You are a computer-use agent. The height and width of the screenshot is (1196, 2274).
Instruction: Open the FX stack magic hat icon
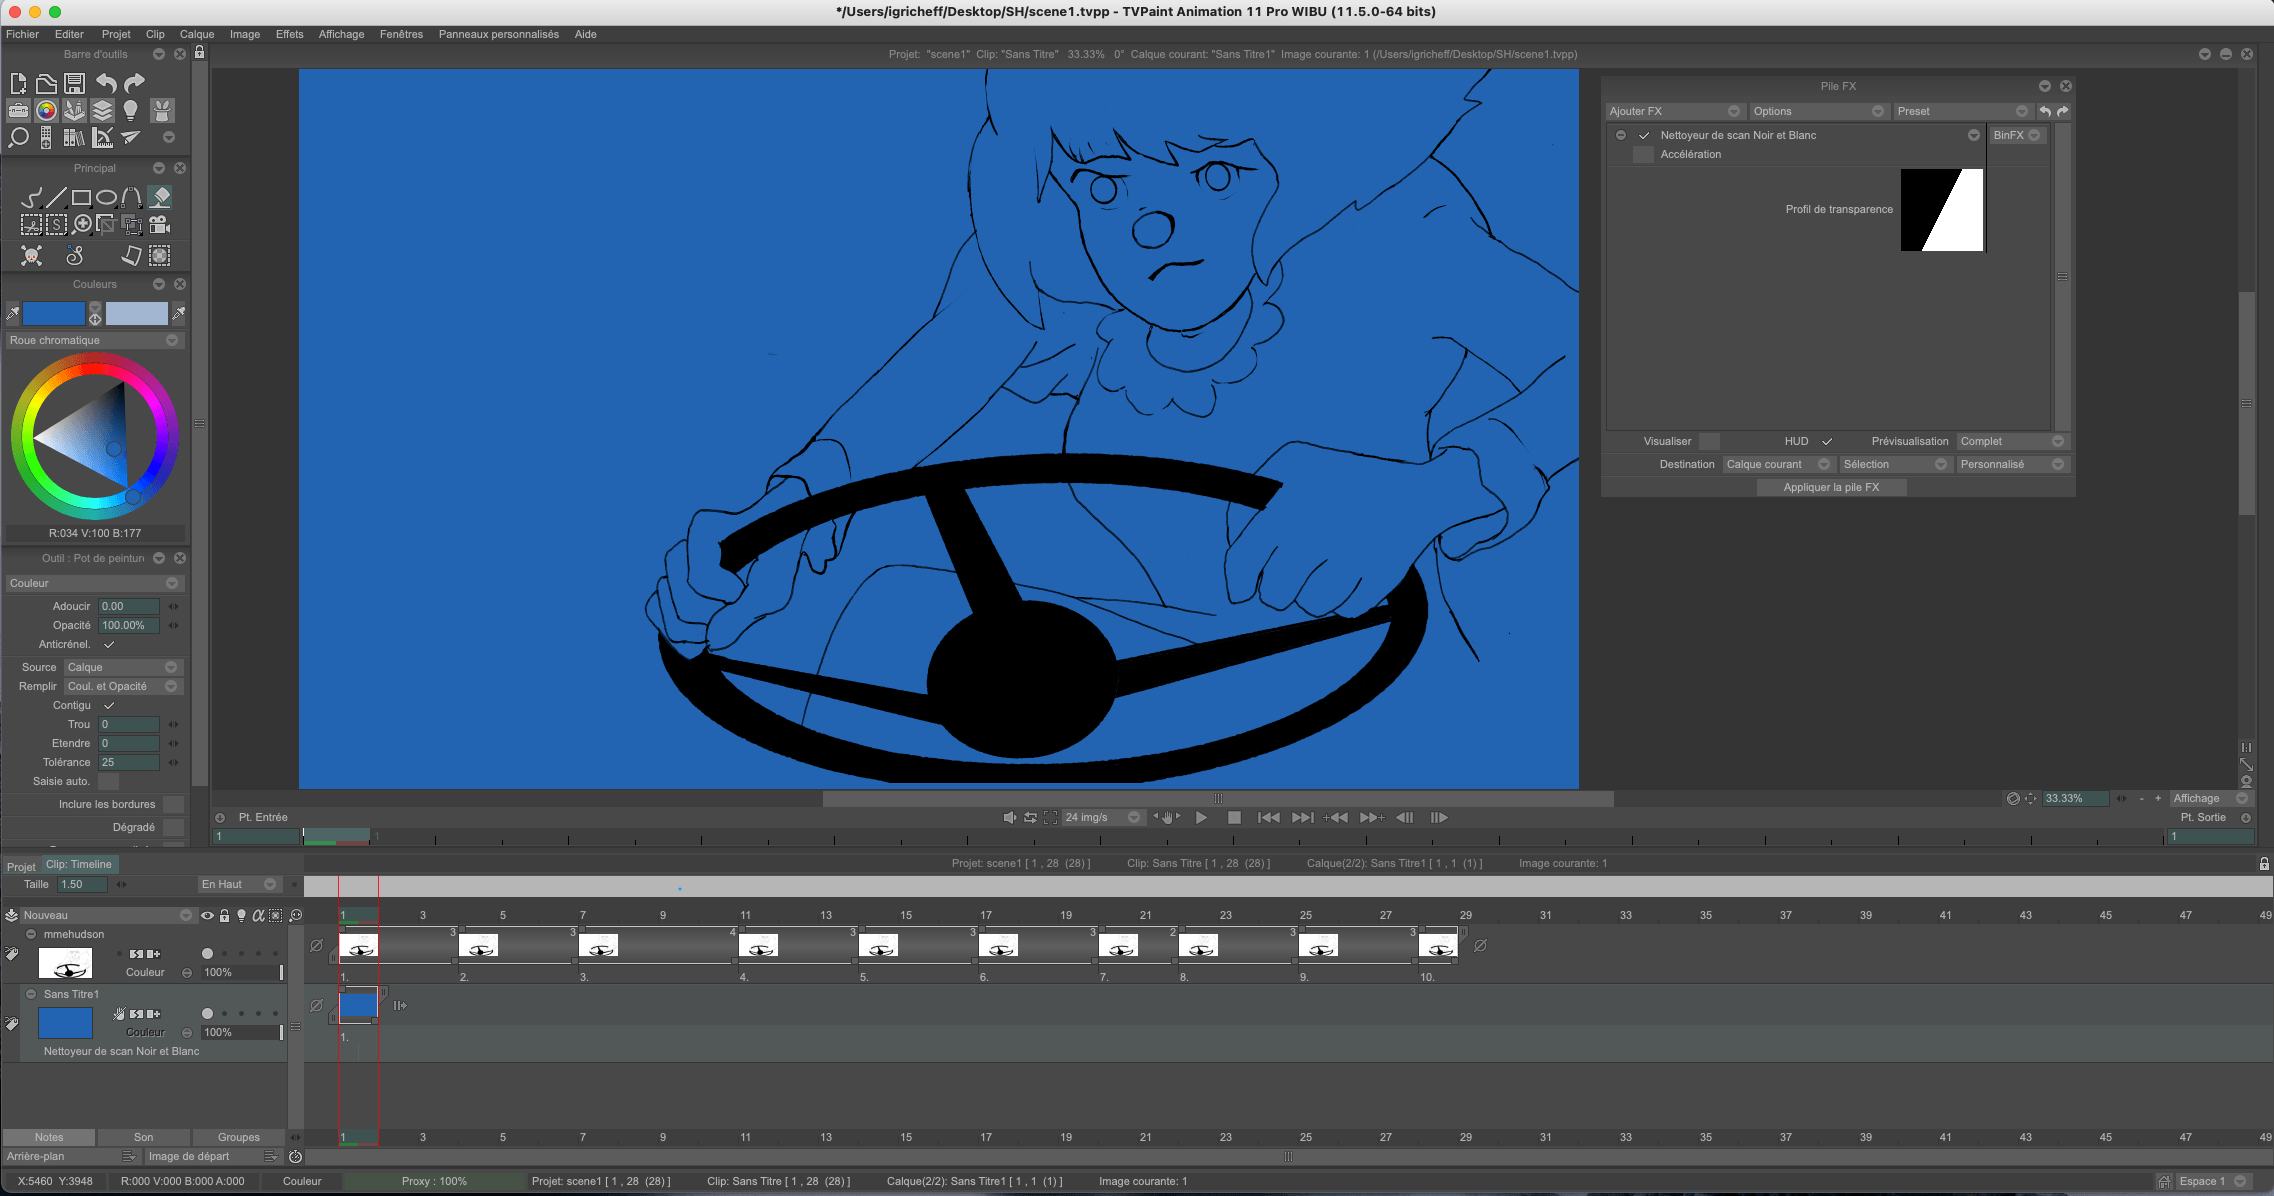click(x=162, y=110)
